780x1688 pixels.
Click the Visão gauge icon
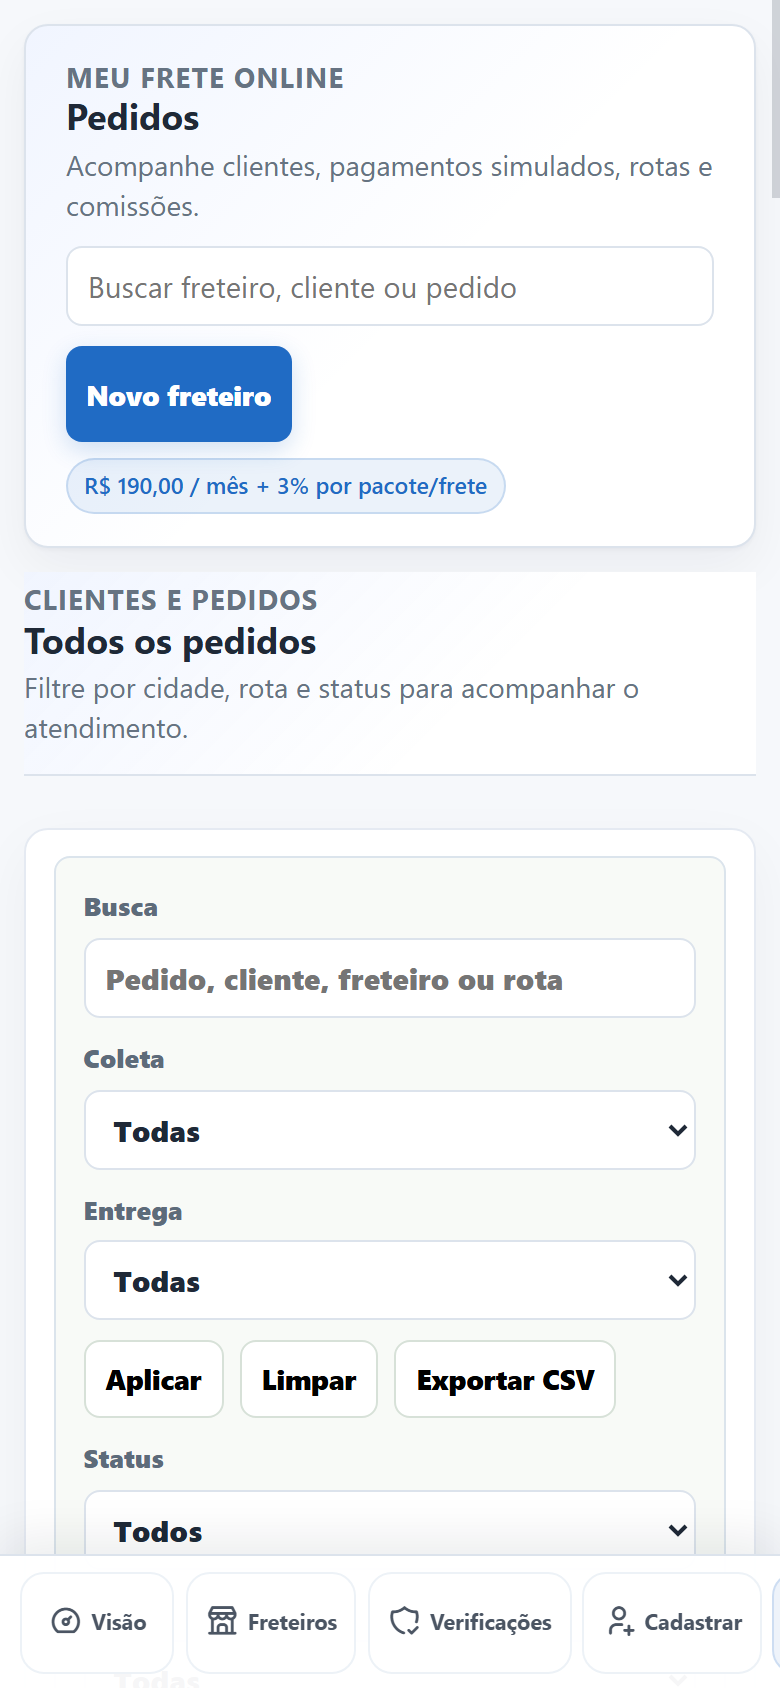[x=65, y=1621]
